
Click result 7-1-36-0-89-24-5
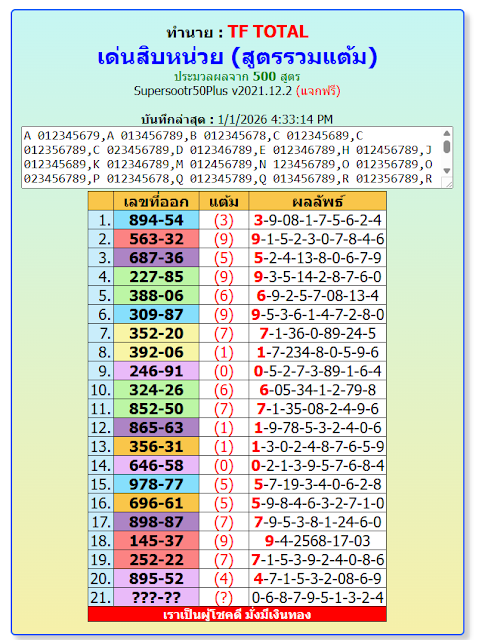tap(318, 333)
